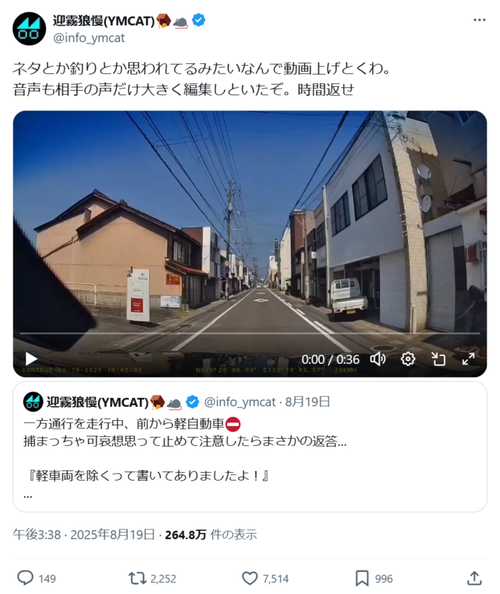Open the author's display name 迎霧狼慢(YMCAT)
This screenshot has height=594, width=500.
pyautogui.click(x=103, y=21)
